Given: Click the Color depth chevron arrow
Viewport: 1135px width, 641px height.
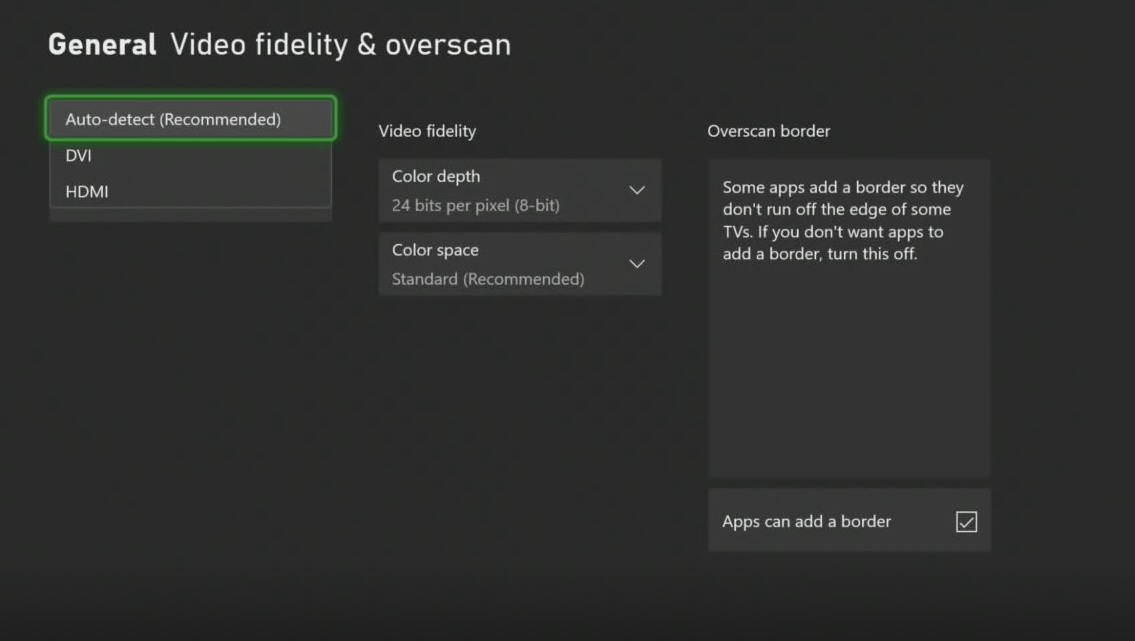Looking at the screenshot, I should click(x=637, y=190).
